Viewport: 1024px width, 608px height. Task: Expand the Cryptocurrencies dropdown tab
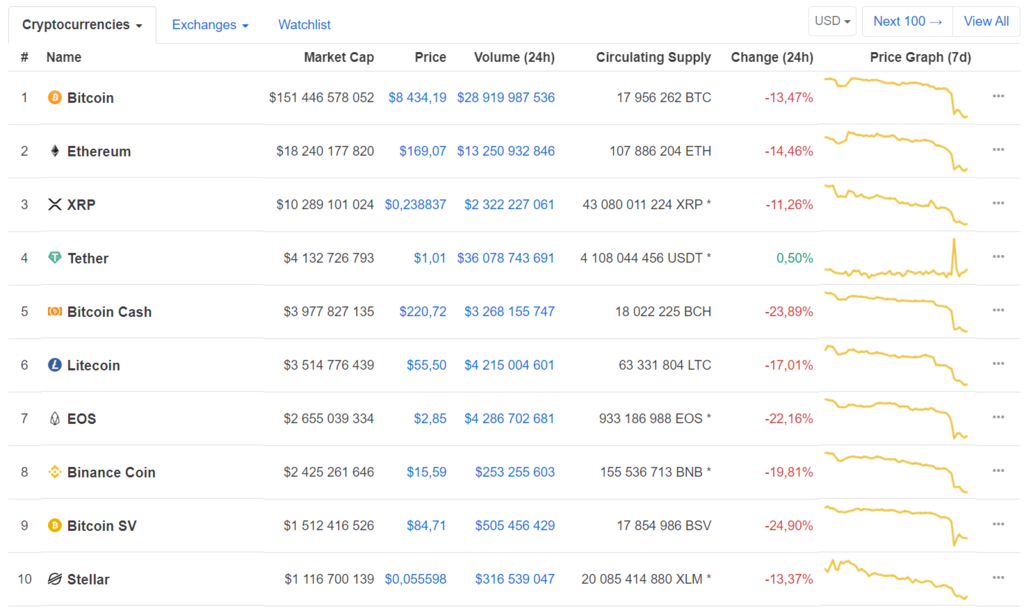(82, 24)
